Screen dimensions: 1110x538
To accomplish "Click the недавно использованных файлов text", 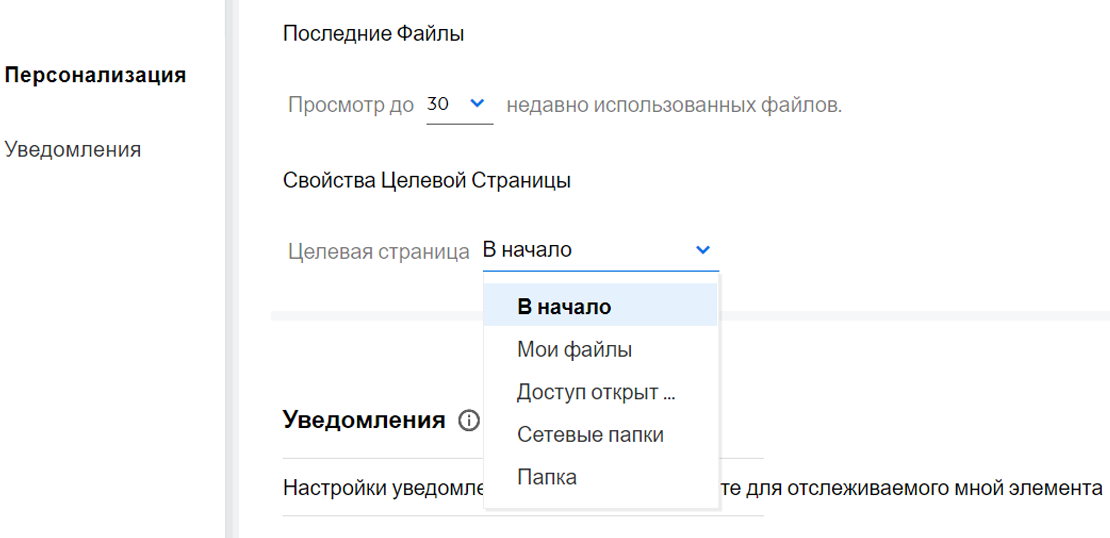I will [x=674, y=104].
